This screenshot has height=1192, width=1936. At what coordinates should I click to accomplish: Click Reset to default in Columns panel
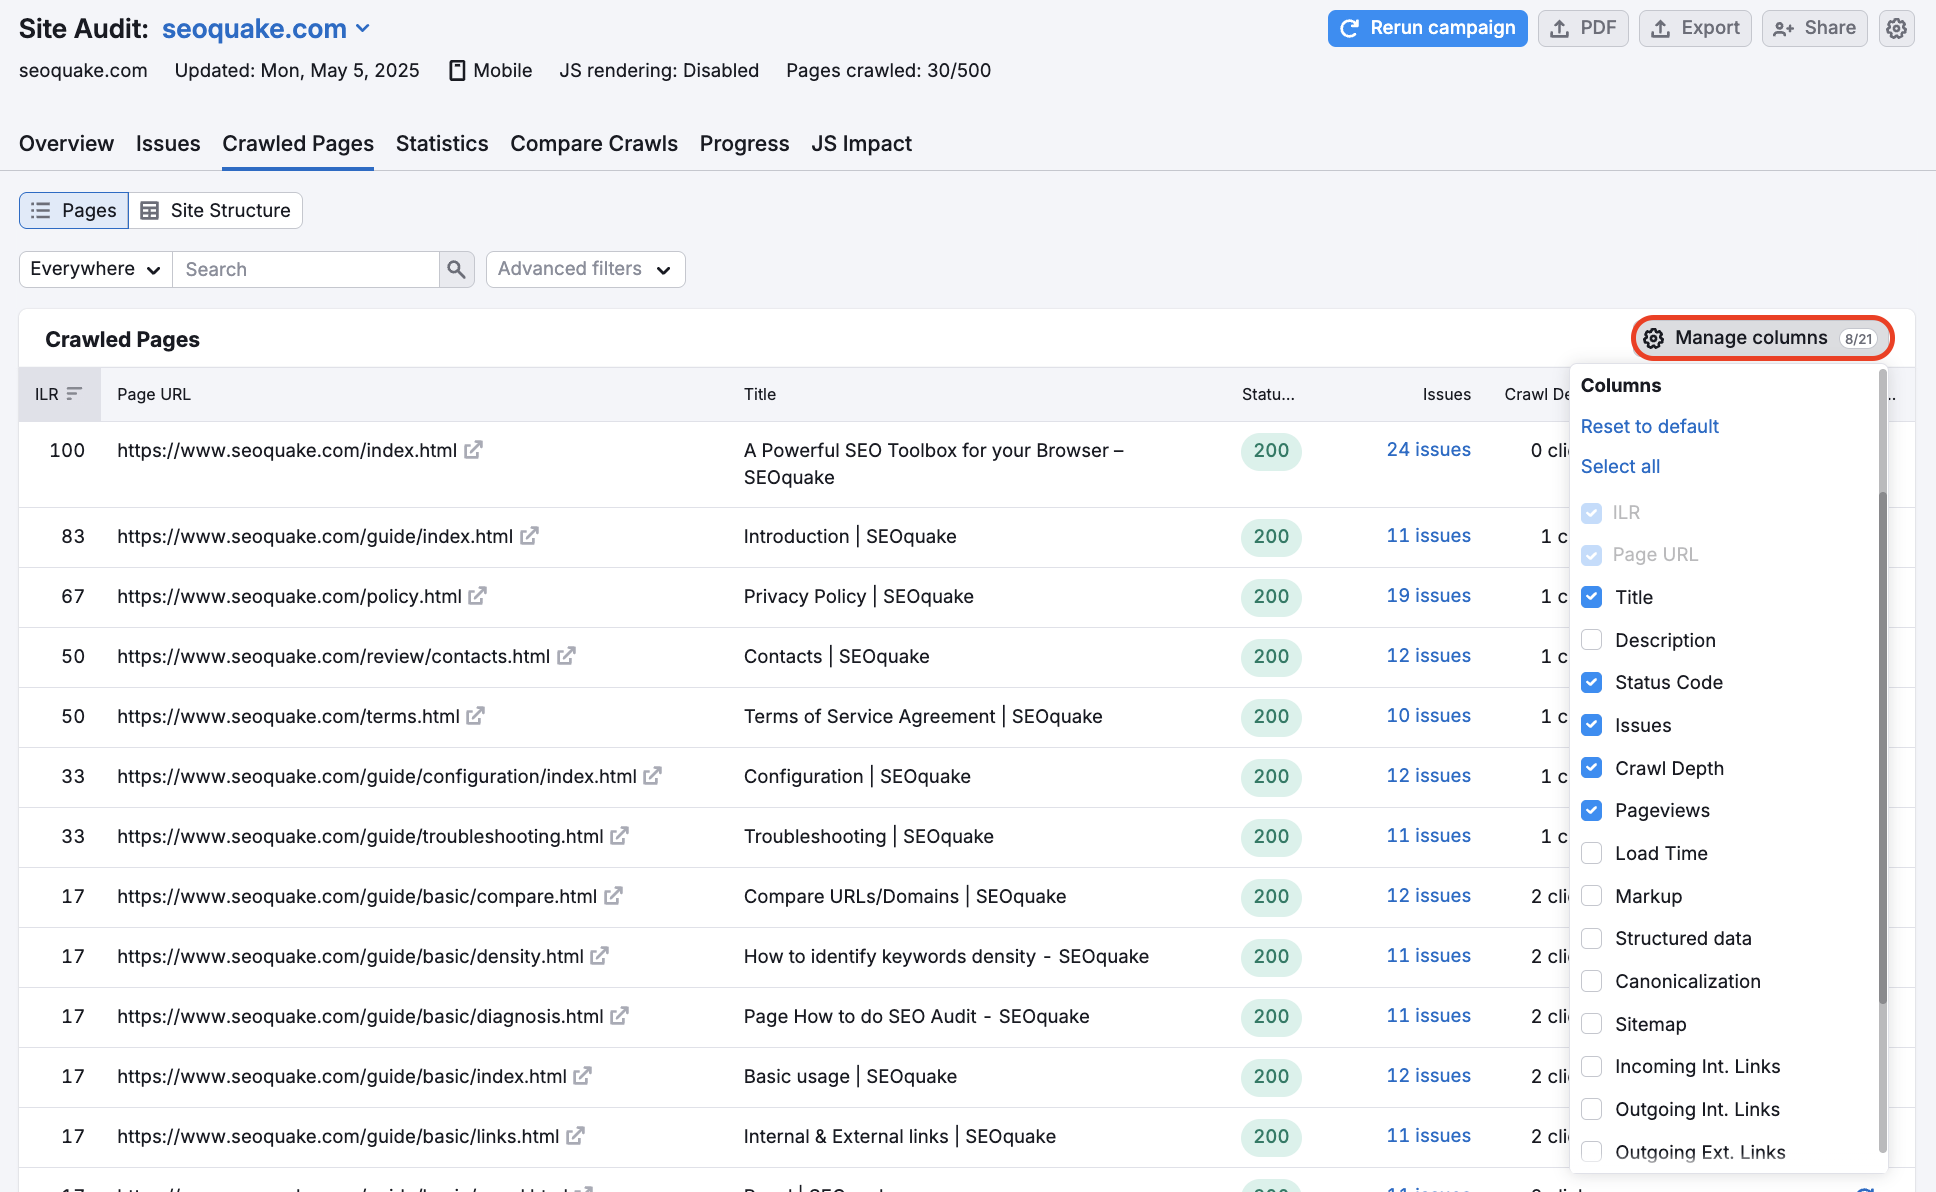coord(1649,426)
